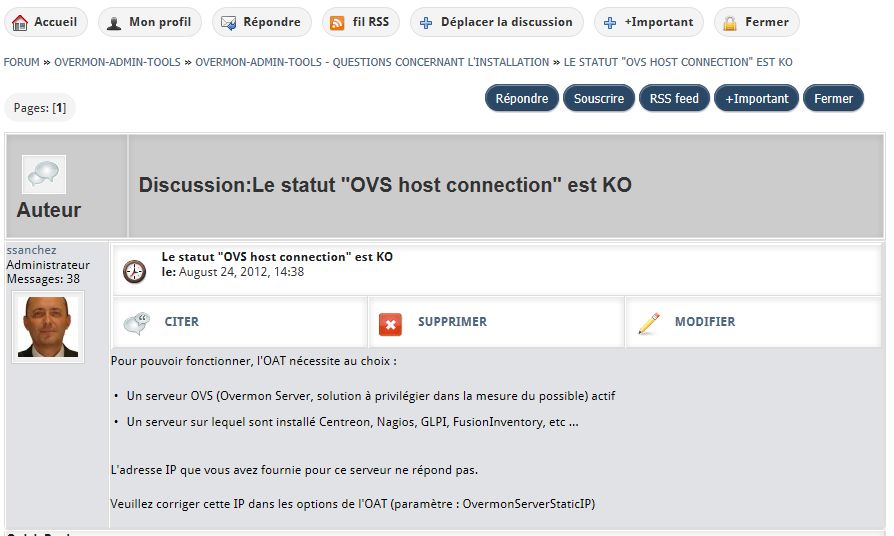The width and height of the screenshot is (894, 536).
Task: Click the orange RSS feed icon
Action: (x=338, y=22)
